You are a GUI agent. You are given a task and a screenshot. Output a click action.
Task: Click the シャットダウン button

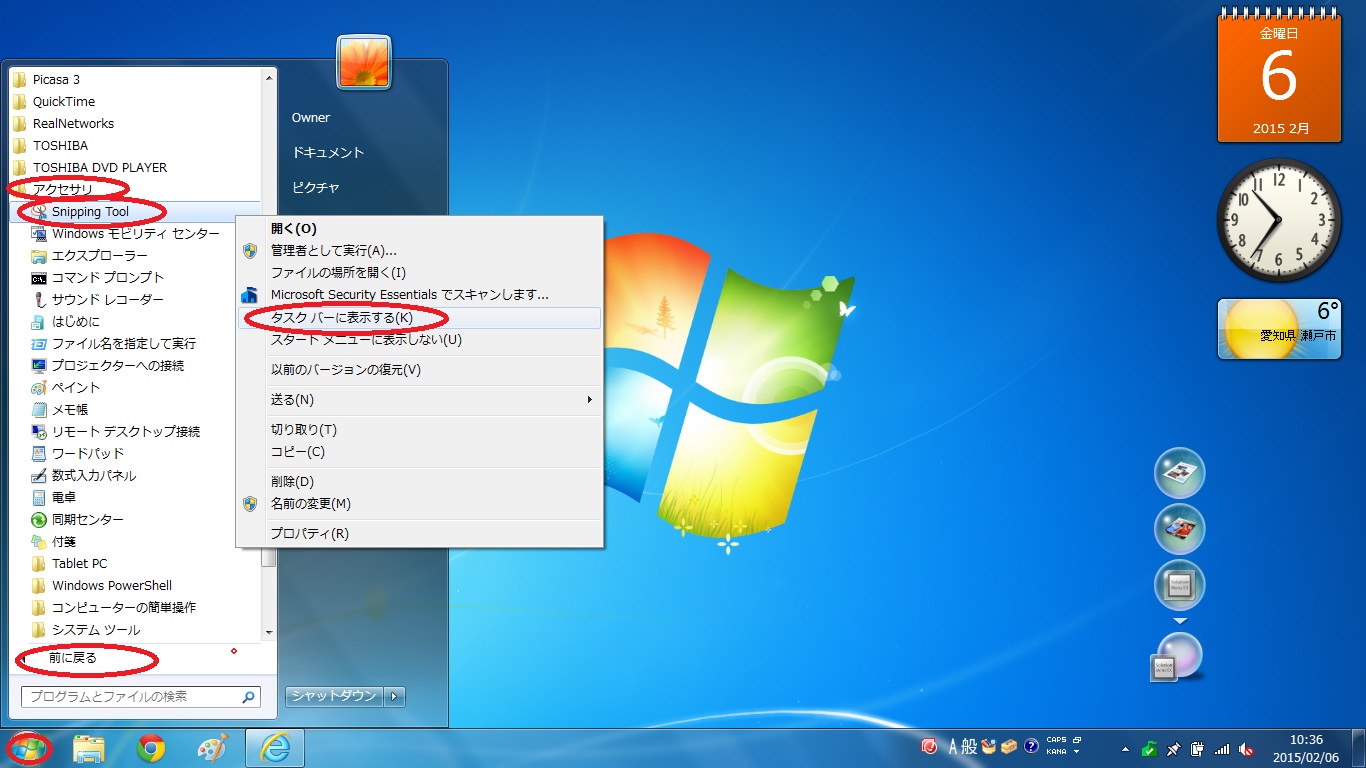click(x=335, y=696)
